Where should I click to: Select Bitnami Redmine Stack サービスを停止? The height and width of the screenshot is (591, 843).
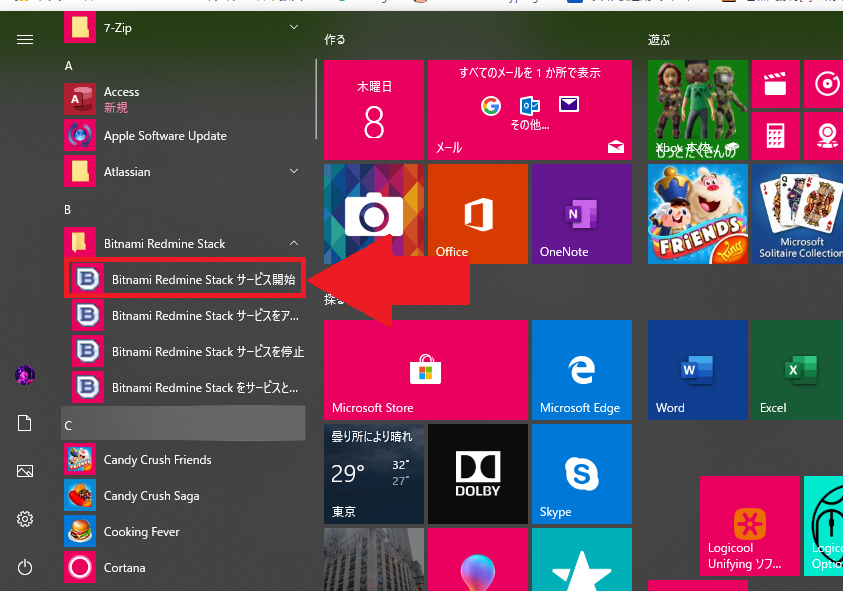(188, 351)
